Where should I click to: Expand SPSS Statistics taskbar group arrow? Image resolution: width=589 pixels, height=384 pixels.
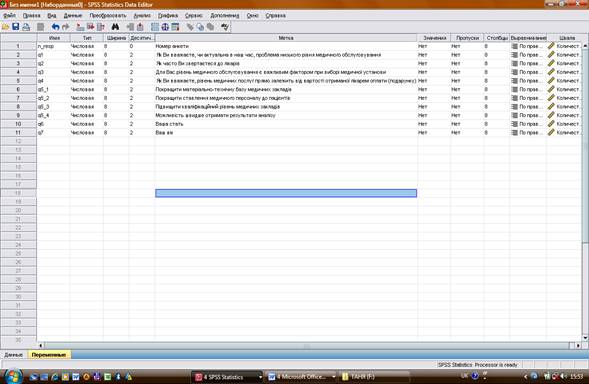coord(260,376)
